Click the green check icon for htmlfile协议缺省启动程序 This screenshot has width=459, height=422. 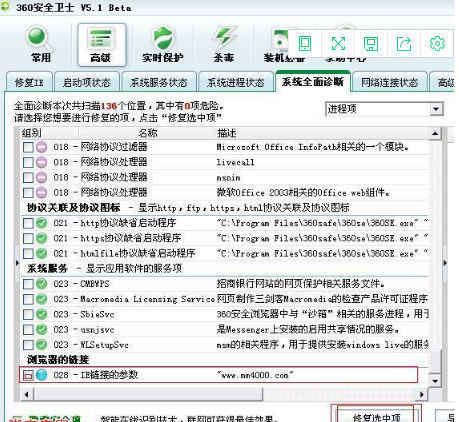[42, 253]
